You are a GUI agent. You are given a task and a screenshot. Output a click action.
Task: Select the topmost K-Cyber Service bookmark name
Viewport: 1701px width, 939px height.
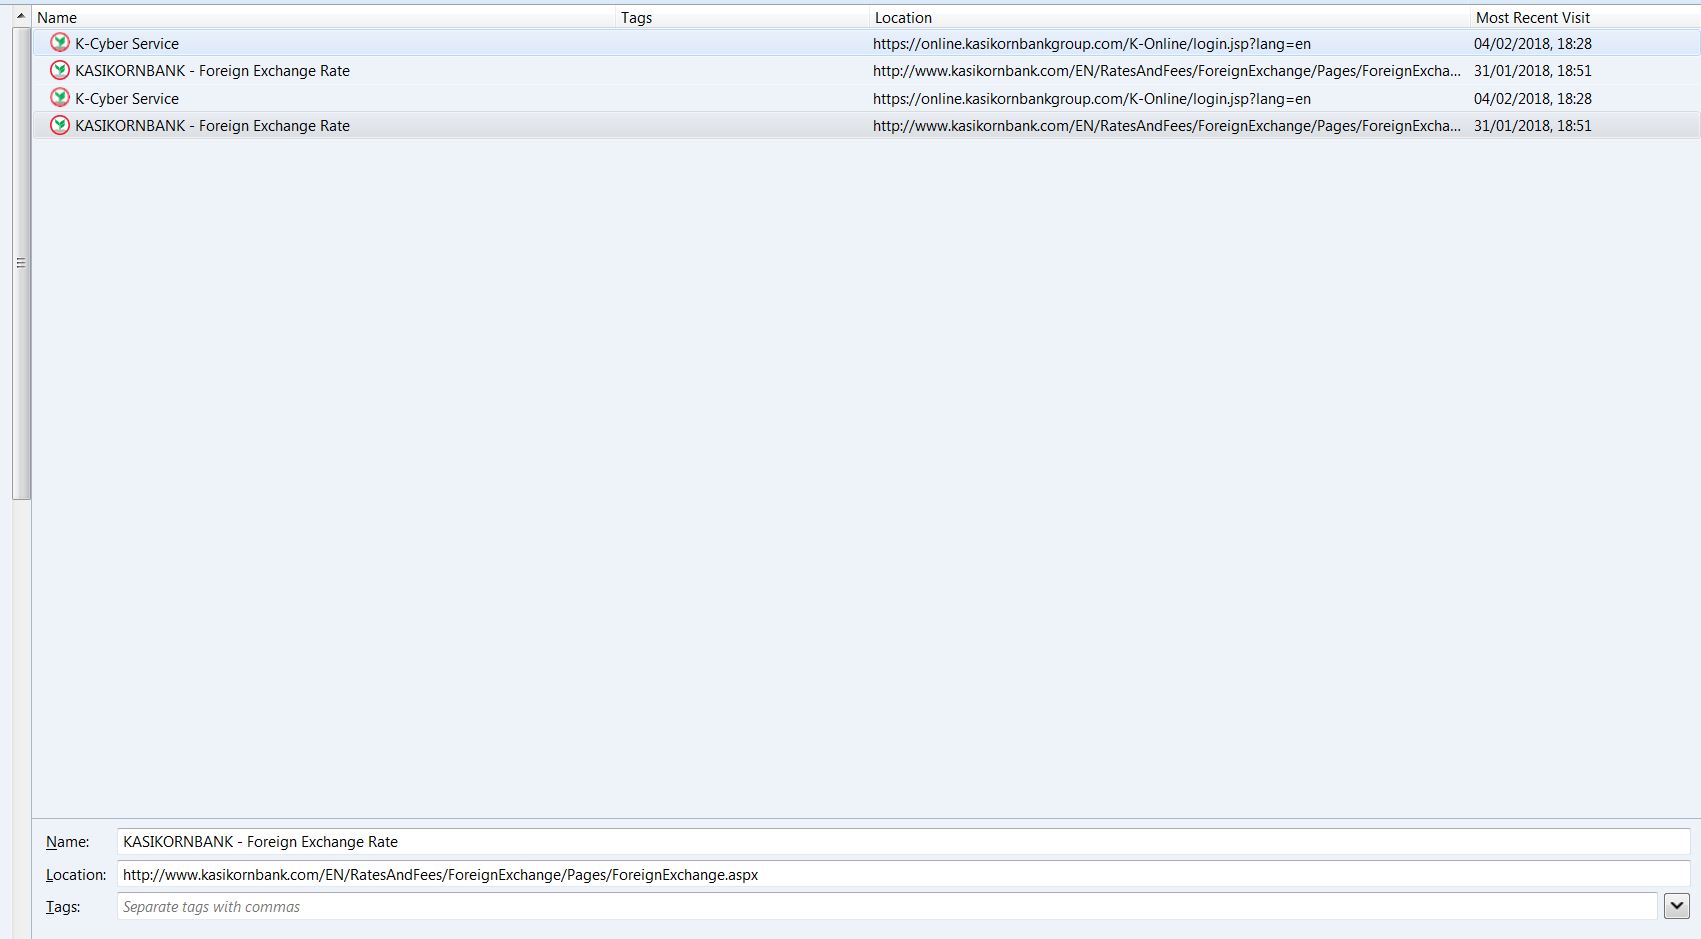coord(127,44)
